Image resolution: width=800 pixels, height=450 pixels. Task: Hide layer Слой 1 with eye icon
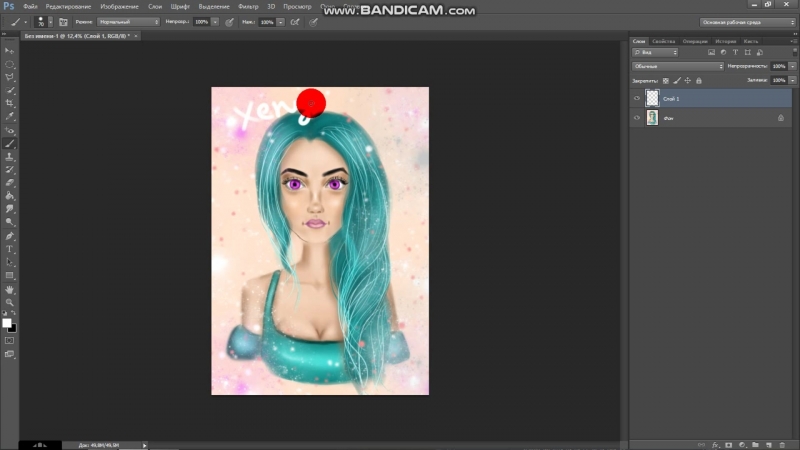pos(637,98)
